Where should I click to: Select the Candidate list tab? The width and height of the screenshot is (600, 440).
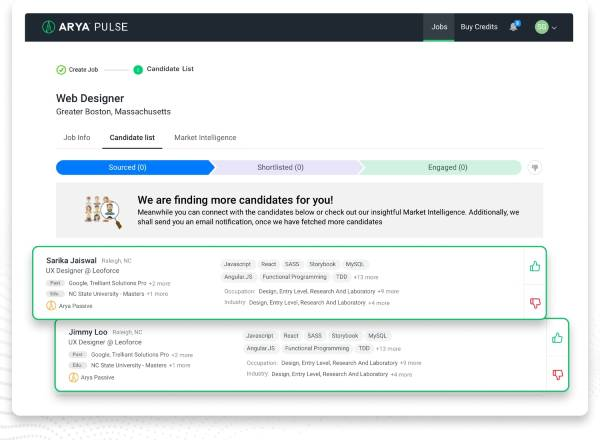click(132, 137)
